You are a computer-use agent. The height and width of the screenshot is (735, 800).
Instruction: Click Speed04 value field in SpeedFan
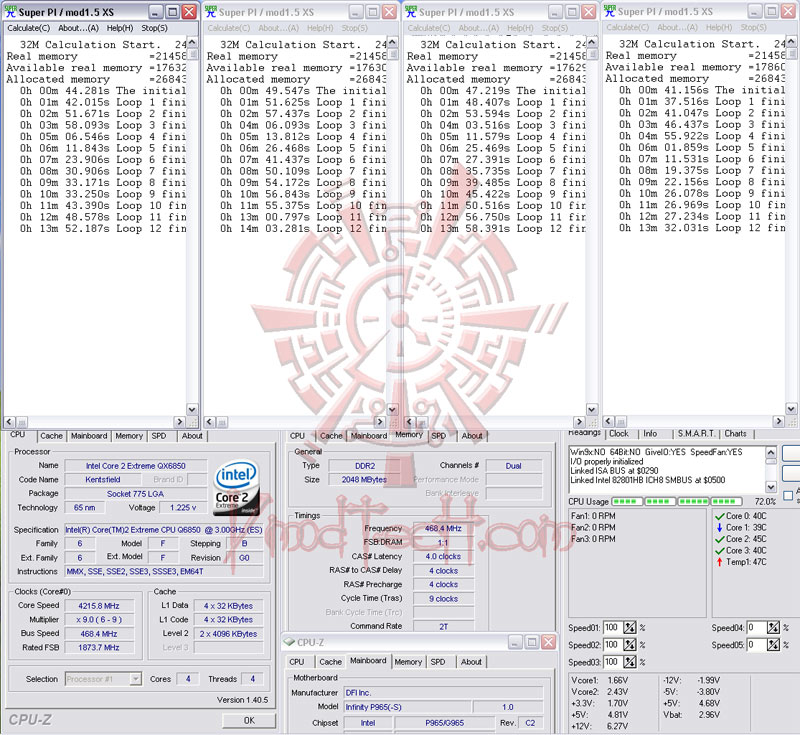[756, 627]
